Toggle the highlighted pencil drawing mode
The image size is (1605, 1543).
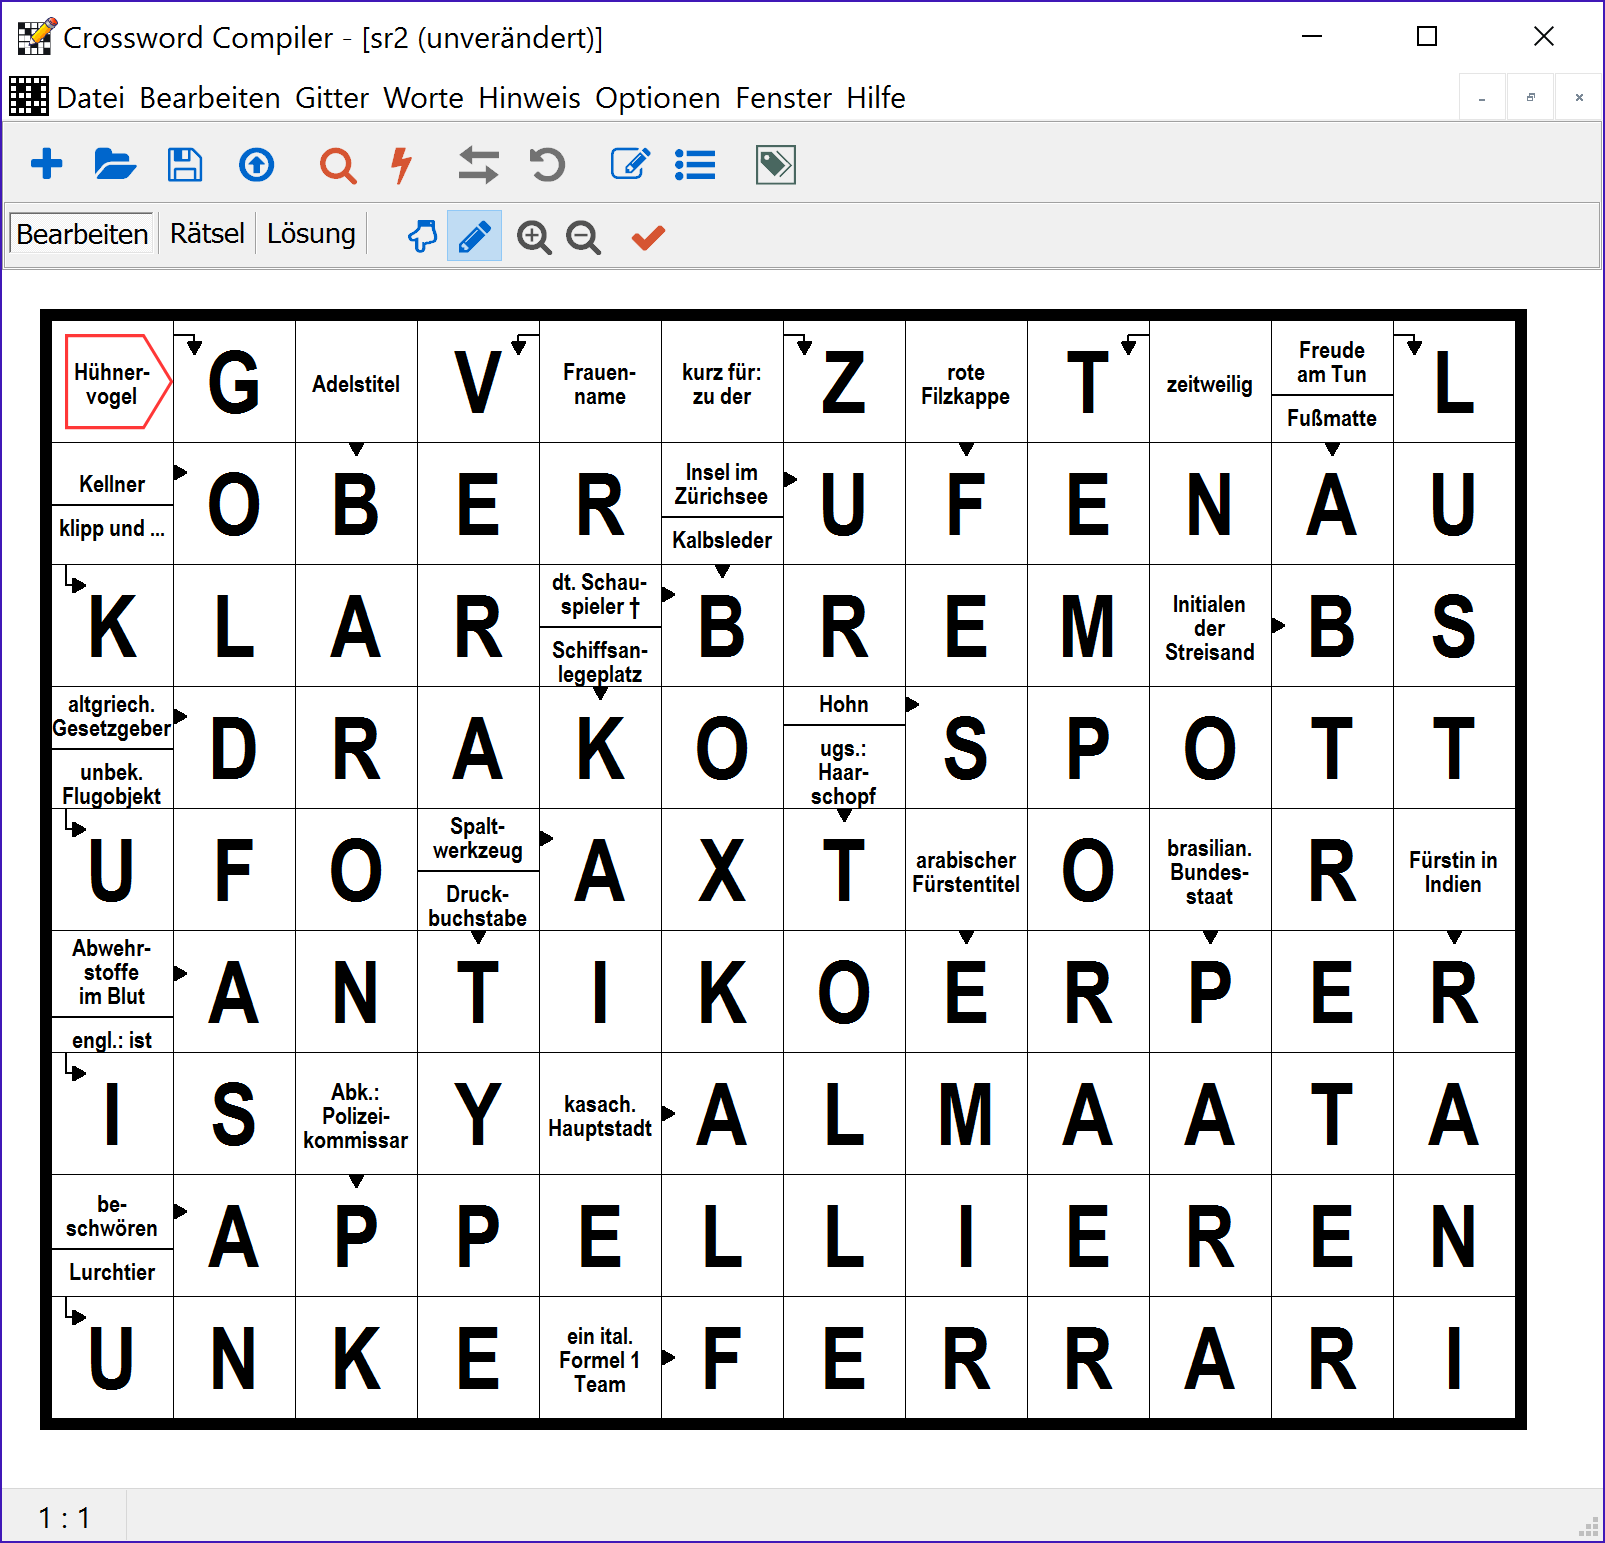(x=474, y=235)
